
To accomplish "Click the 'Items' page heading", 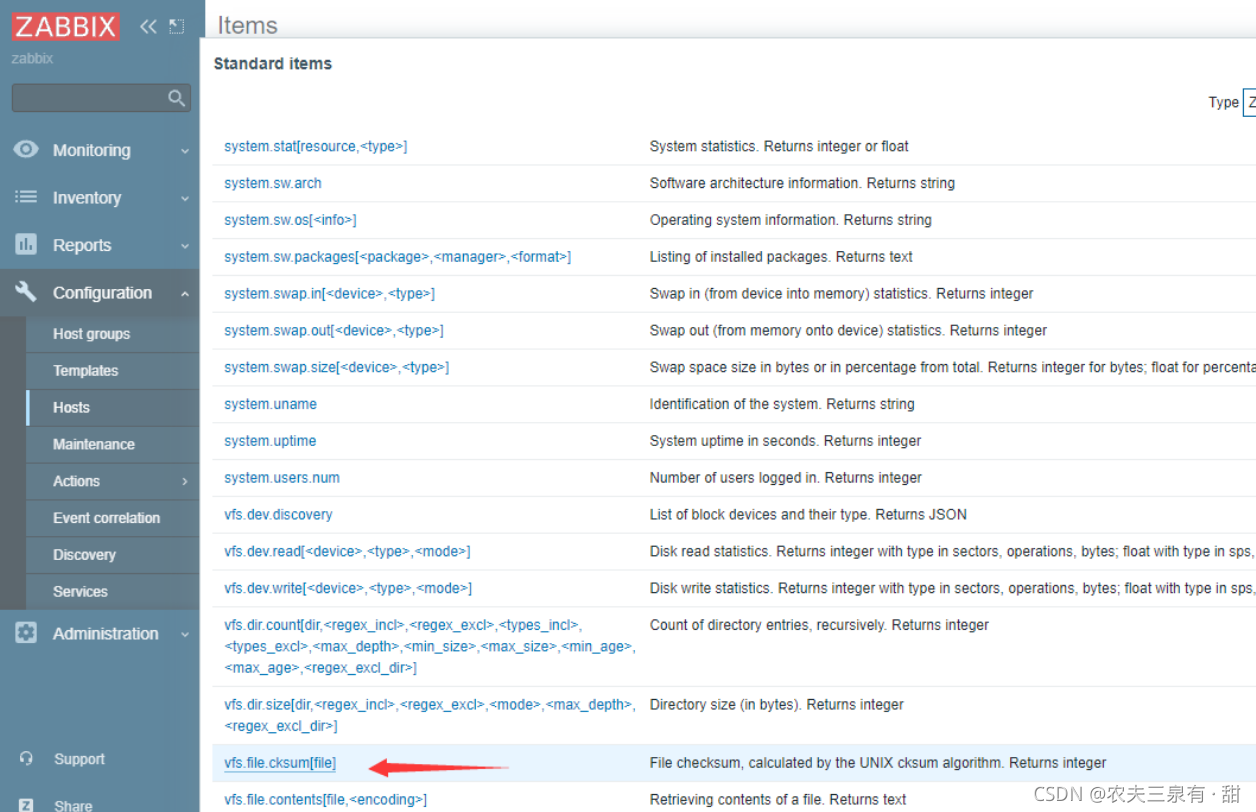I will (247, 25).
